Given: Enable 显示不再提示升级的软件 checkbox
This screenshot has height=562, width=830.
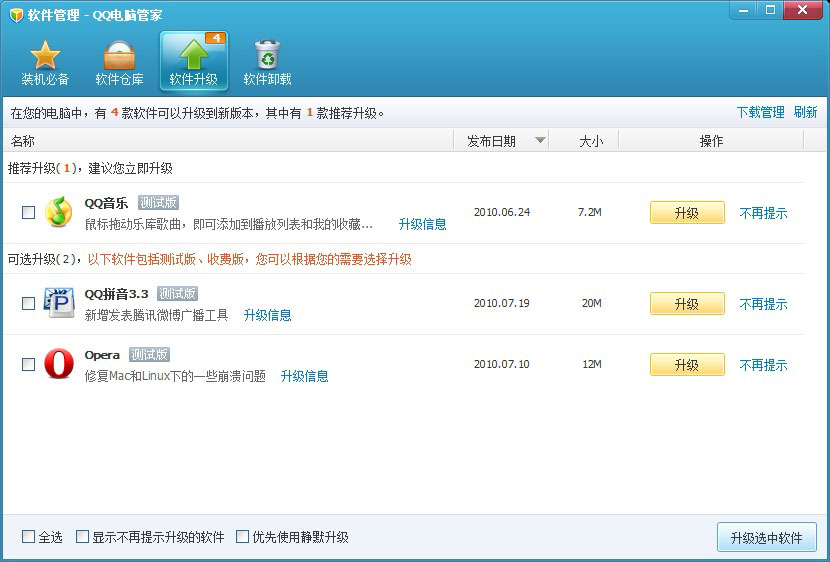Looking at the screenshot, I should [x=83, y=537].
